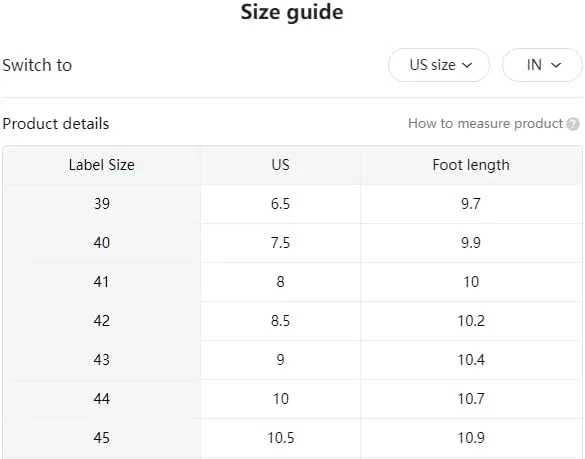
Task: Click foot length 10.7 cell
Action: point(471,399)
